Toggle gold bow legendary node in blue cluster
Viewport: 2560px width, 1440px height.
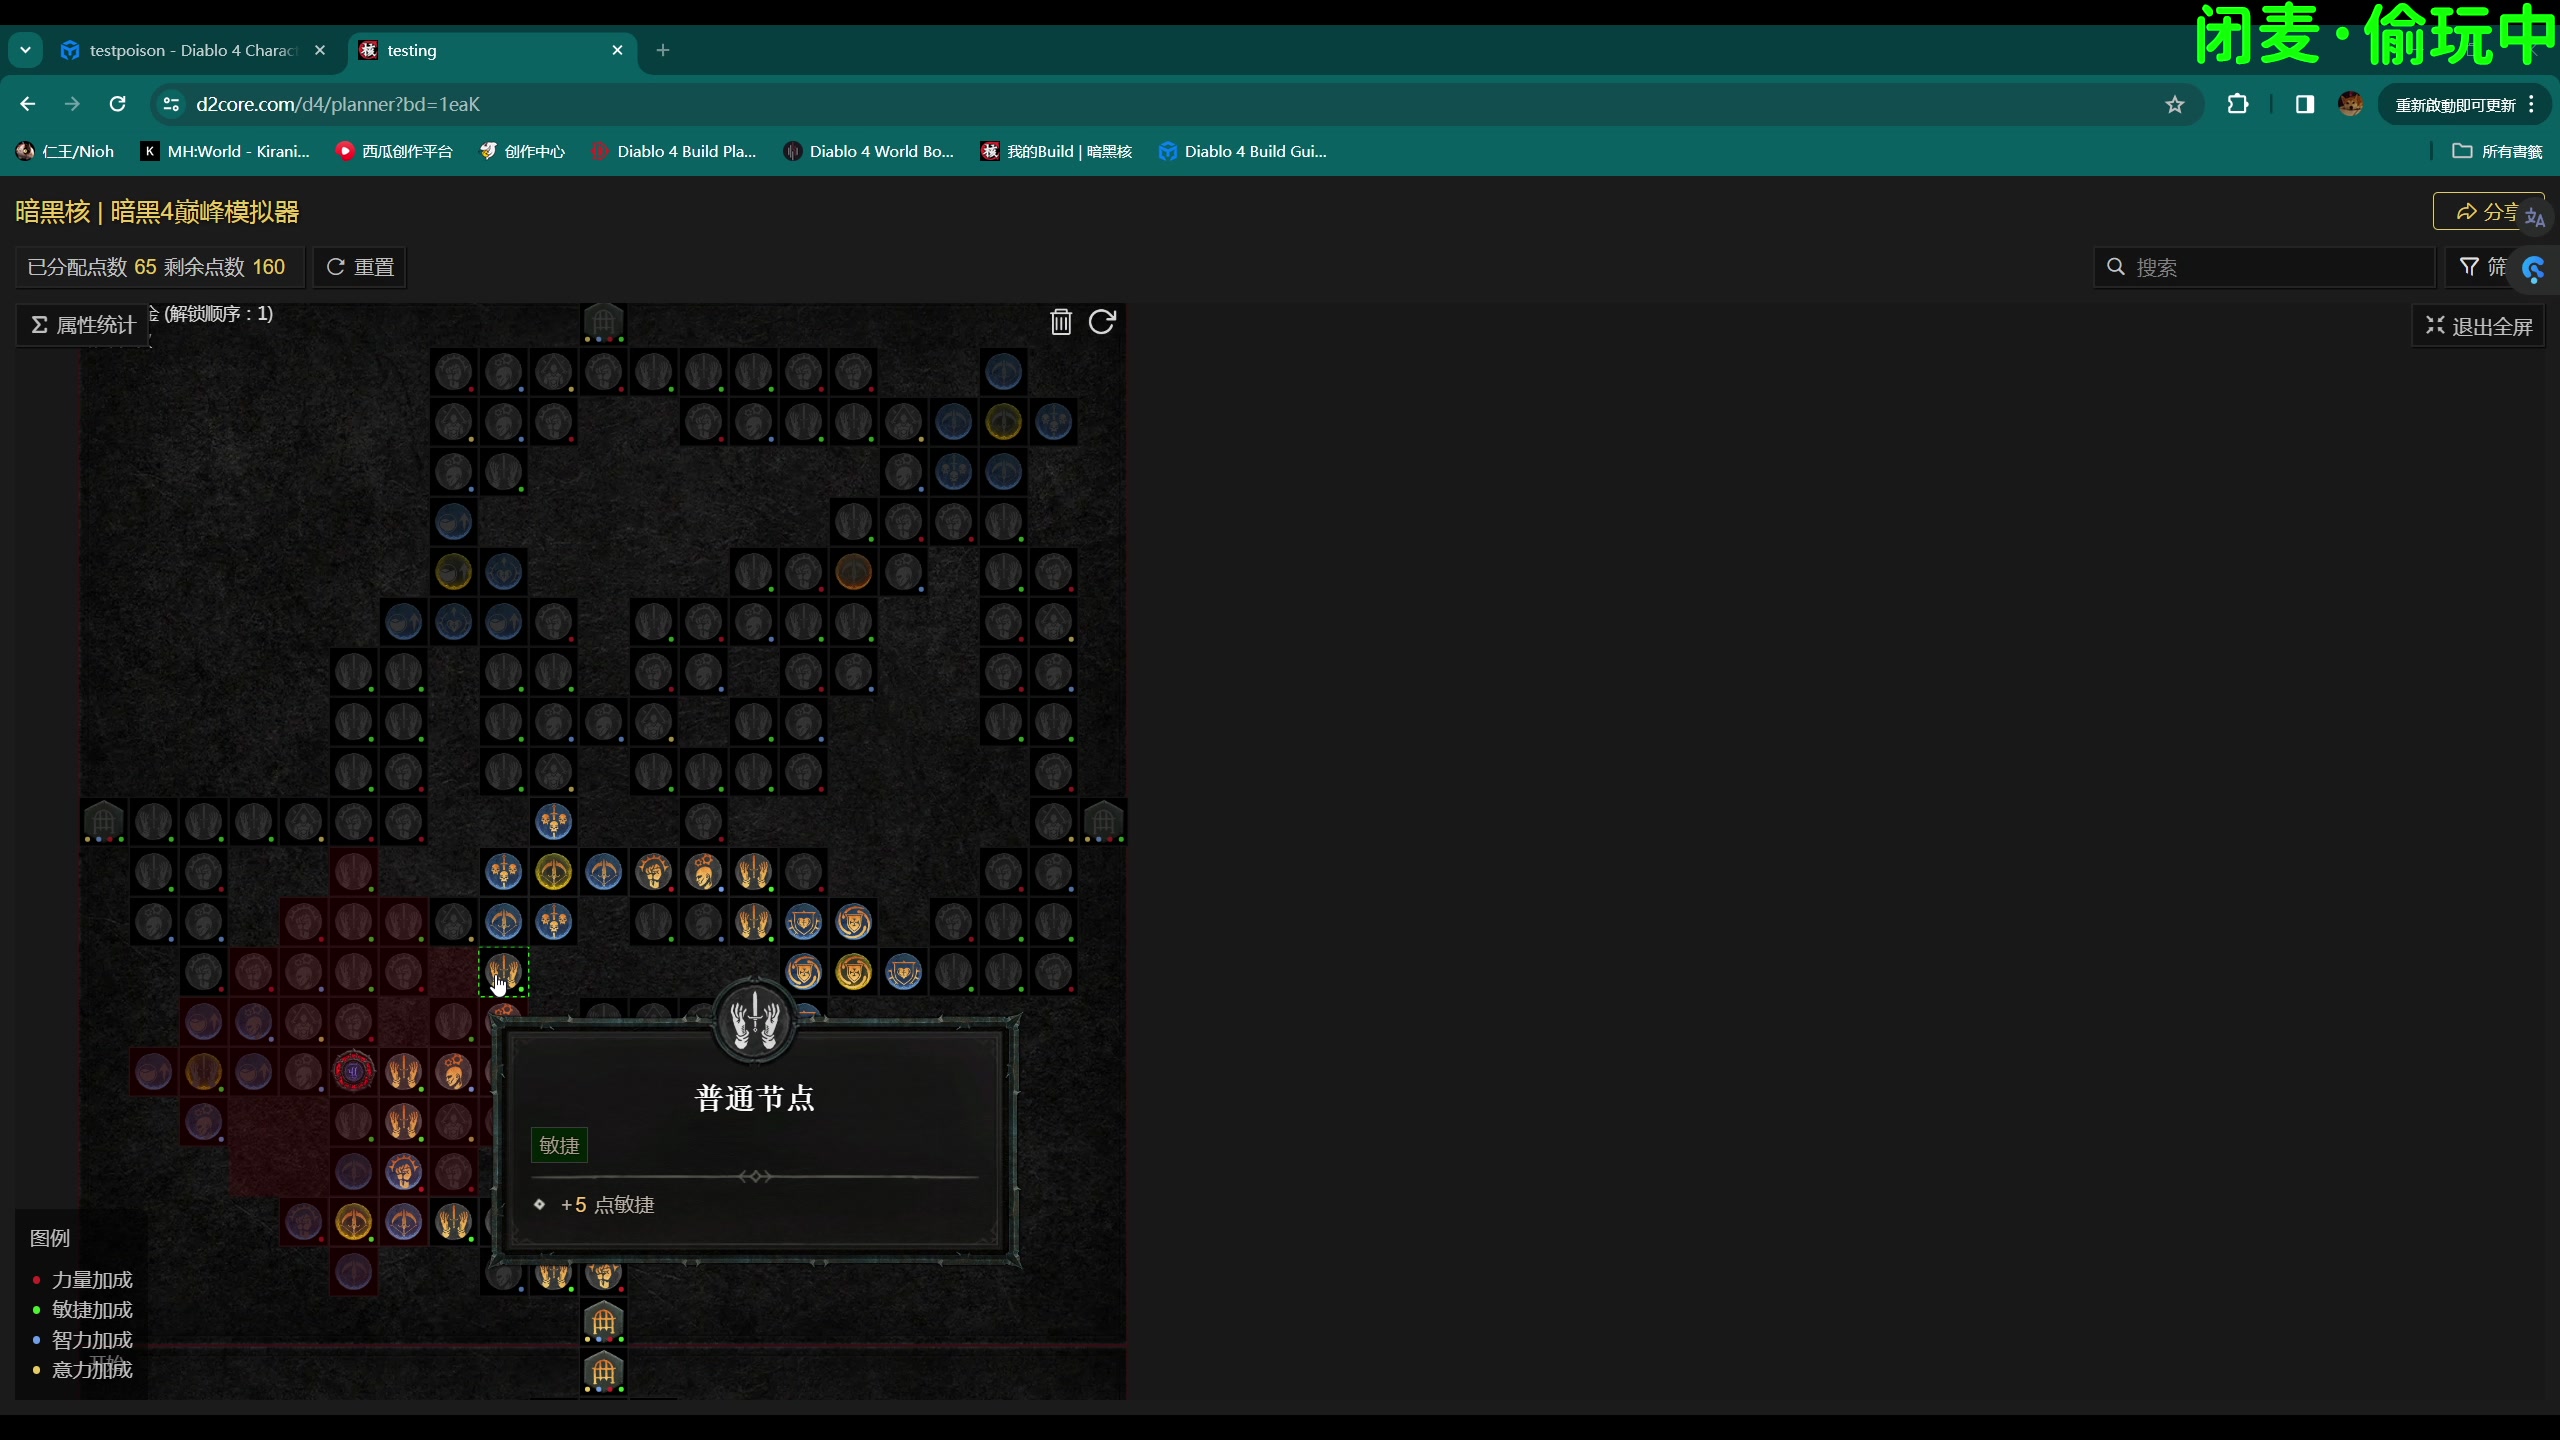(553, 872)
